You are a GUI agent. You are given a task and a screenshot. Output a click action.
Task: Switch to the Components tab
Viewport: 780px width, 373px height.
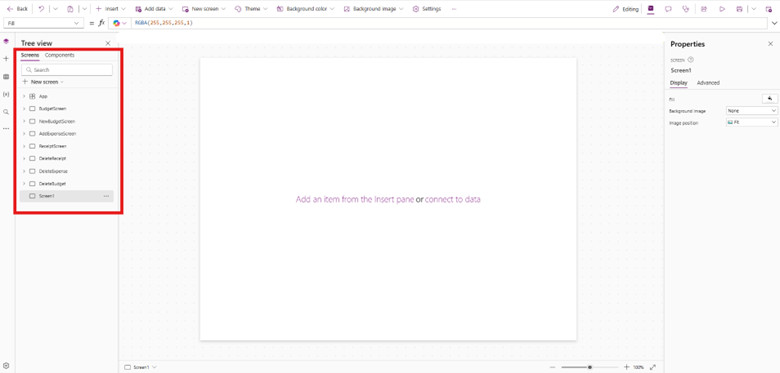click(x=60, y=55)
